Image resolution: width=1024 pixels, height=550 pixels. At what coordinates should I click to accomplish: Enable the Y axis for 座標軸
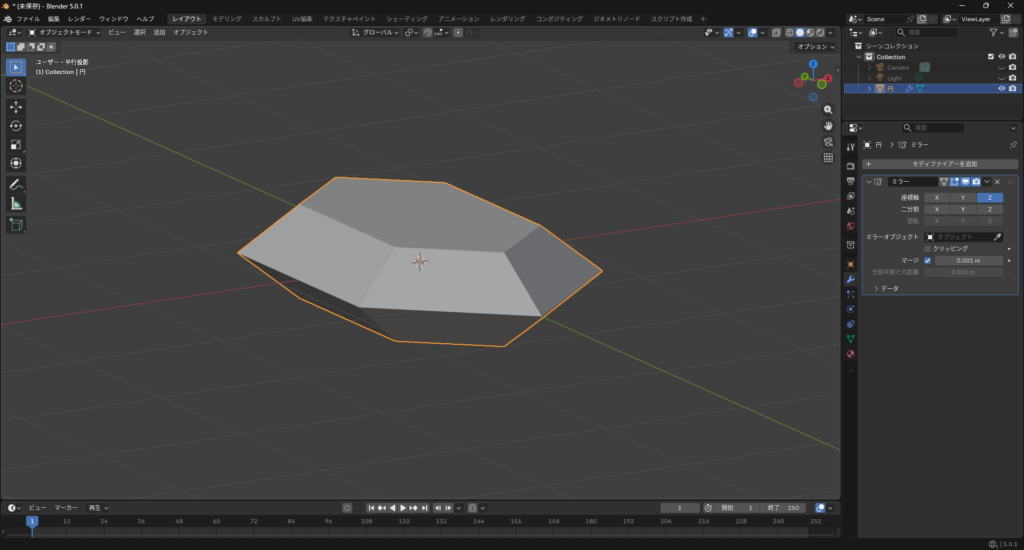962,198
